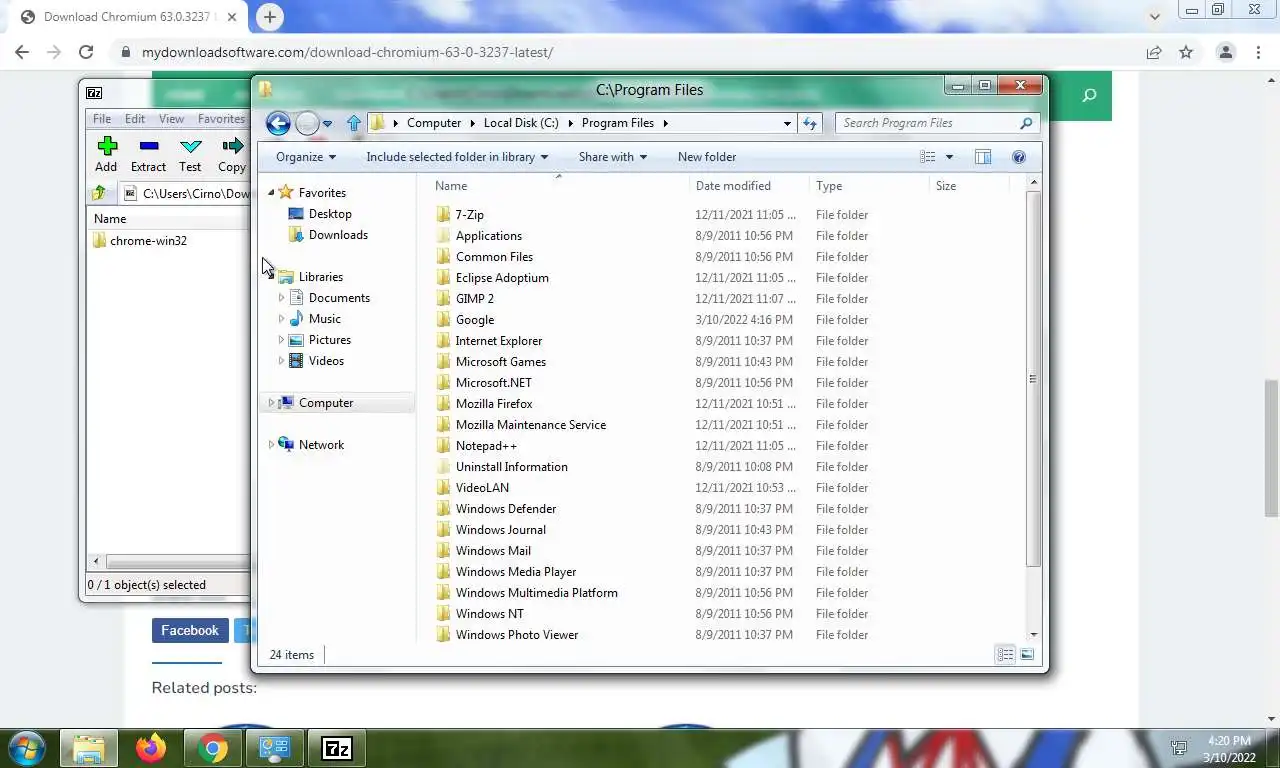Viewport: 1280px width, 768px height.
Task: Open Firefox from the taskbar
Action: click(151, 748)
